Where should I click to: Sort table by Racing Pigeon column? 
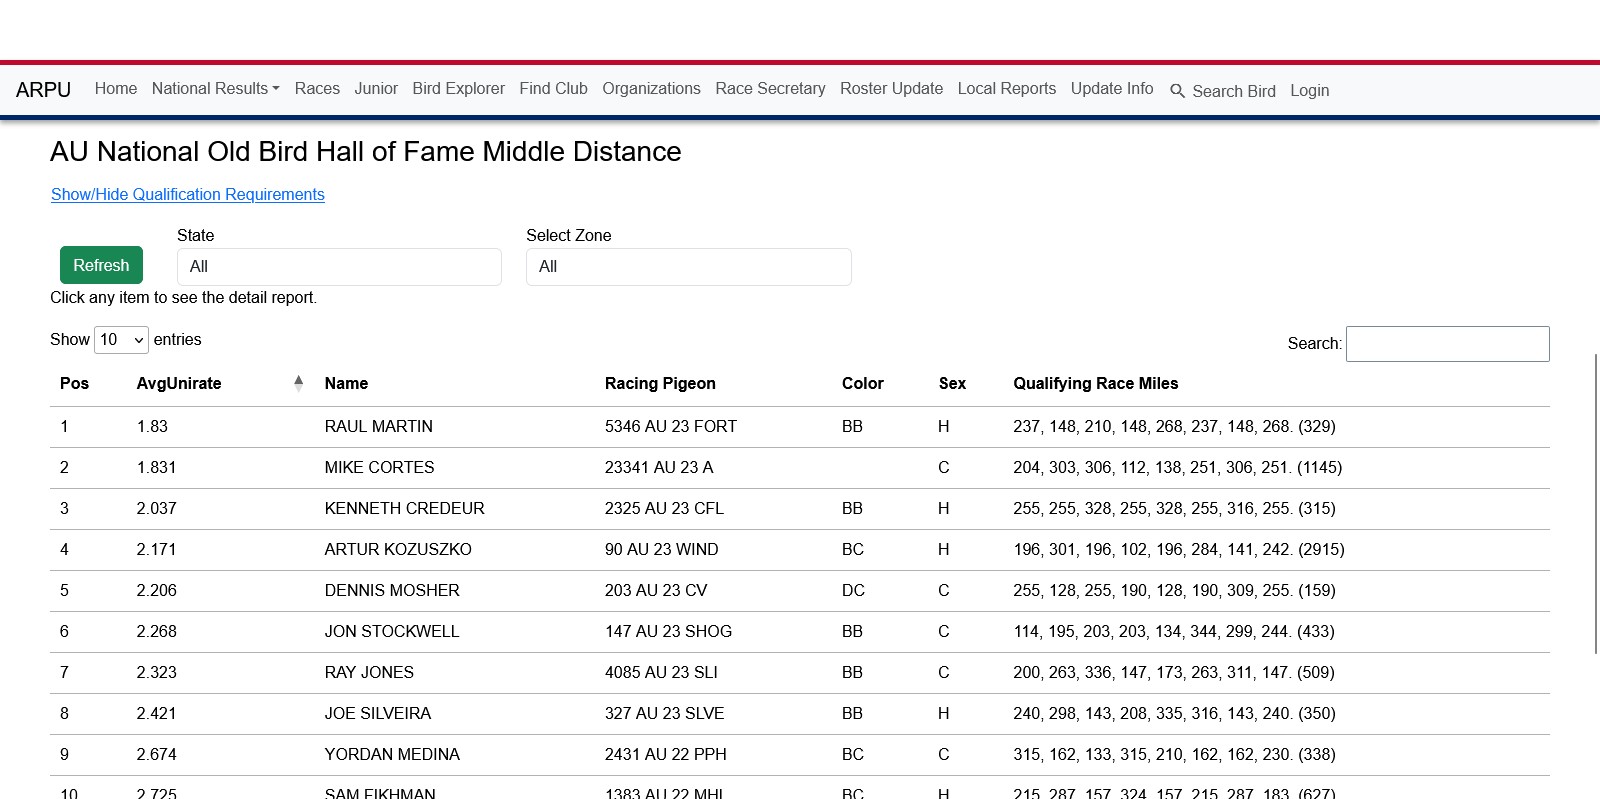click(x=660, y=384)
